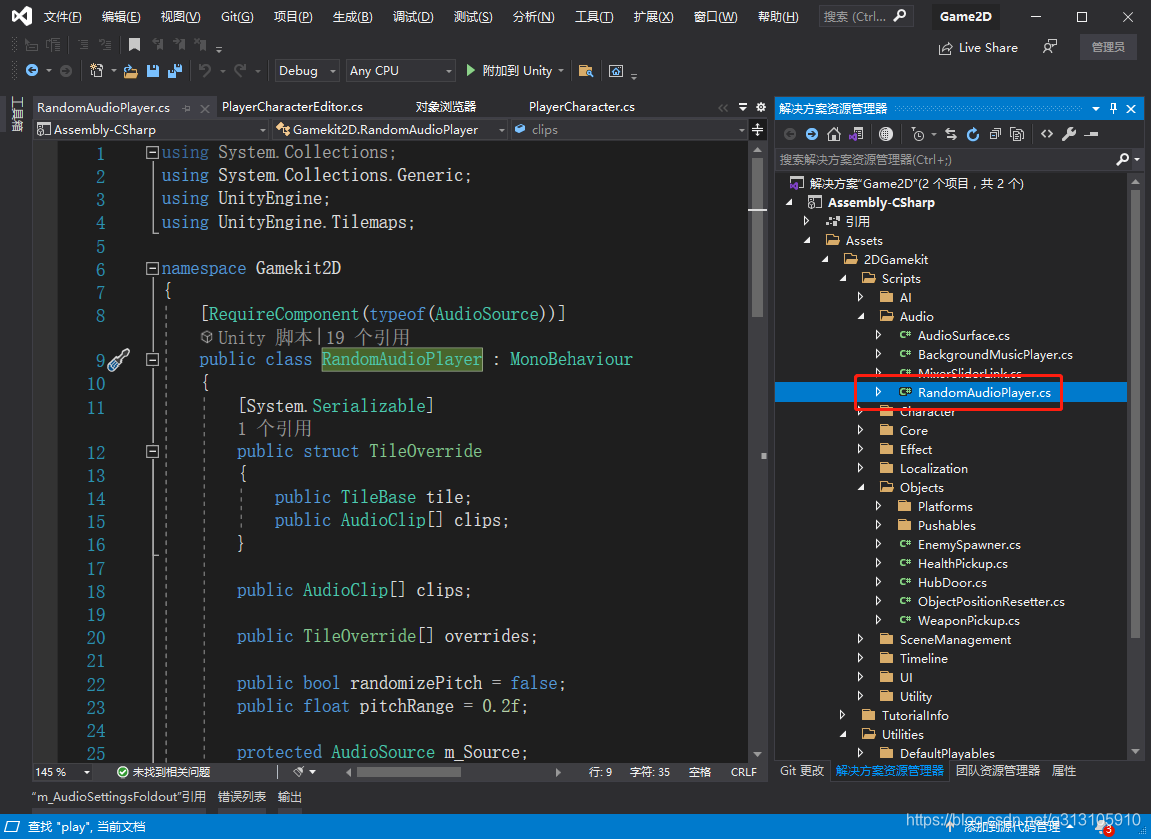This screenshot has width=1151, height=839.
Task: Switch views using the purple Visual Studio icon
Action: [x=856, y=134]
